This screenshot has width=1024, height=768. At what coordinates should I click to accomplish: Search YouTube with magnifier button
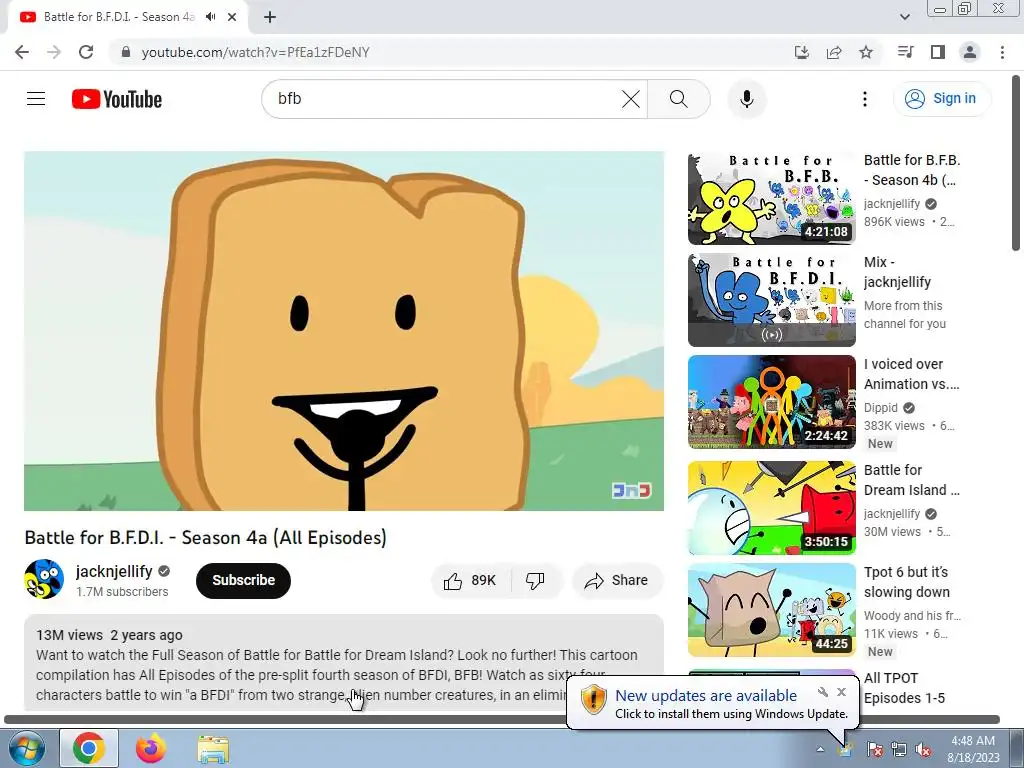679,99
